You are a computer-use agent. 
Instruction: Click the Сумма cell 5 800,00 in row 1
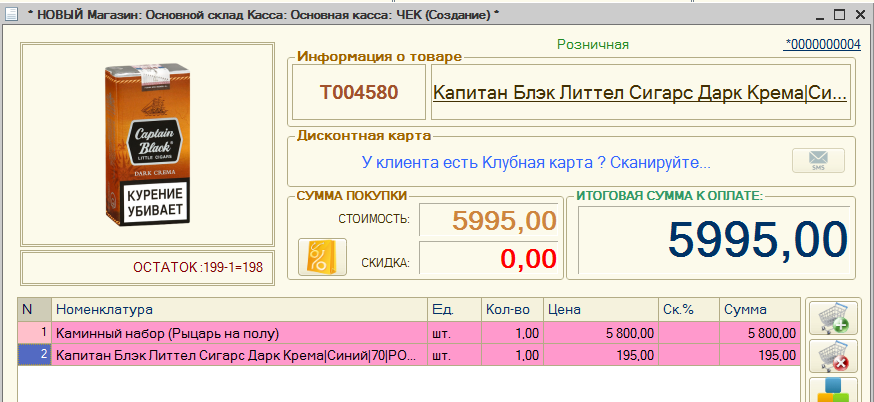pos(760,333)
